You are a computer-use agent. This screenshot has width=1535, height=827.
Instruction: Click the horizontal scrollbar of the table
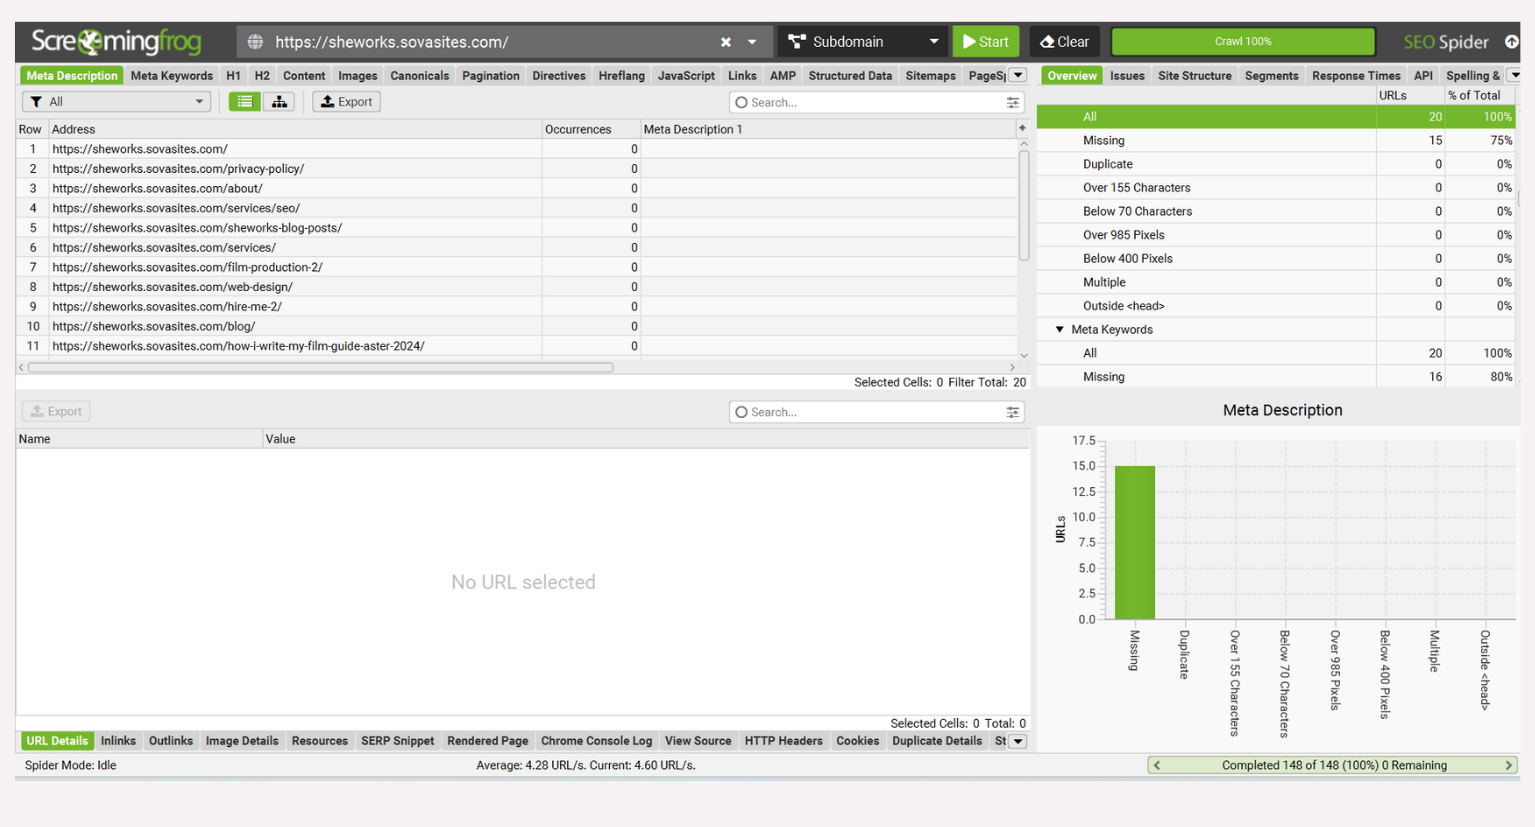coord(320,368)
